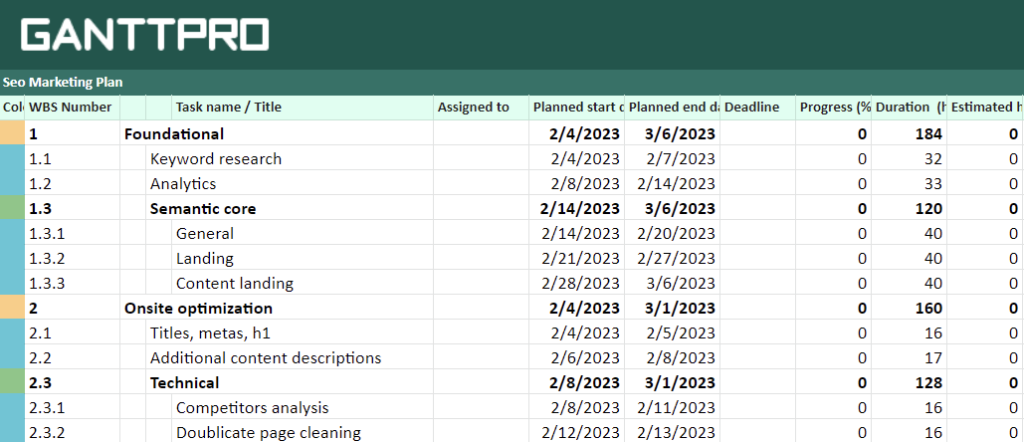This screenshot has height=442, width=1024.
Task: Click the green color cell for Semantic core
Action: tap(12, 209)
